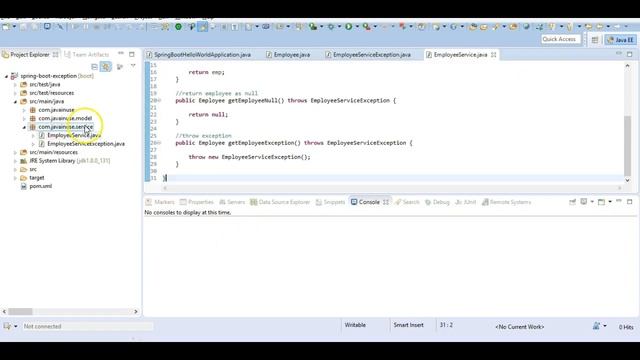Open the Display Selected Console dropdown arrow
The height and width of the screenshot is (360, 640).
(x=592, y=202)
